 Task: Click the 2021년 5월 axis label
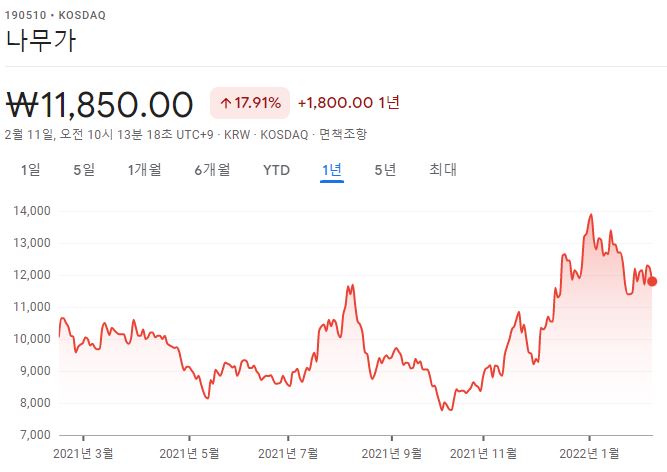point(189,453)
